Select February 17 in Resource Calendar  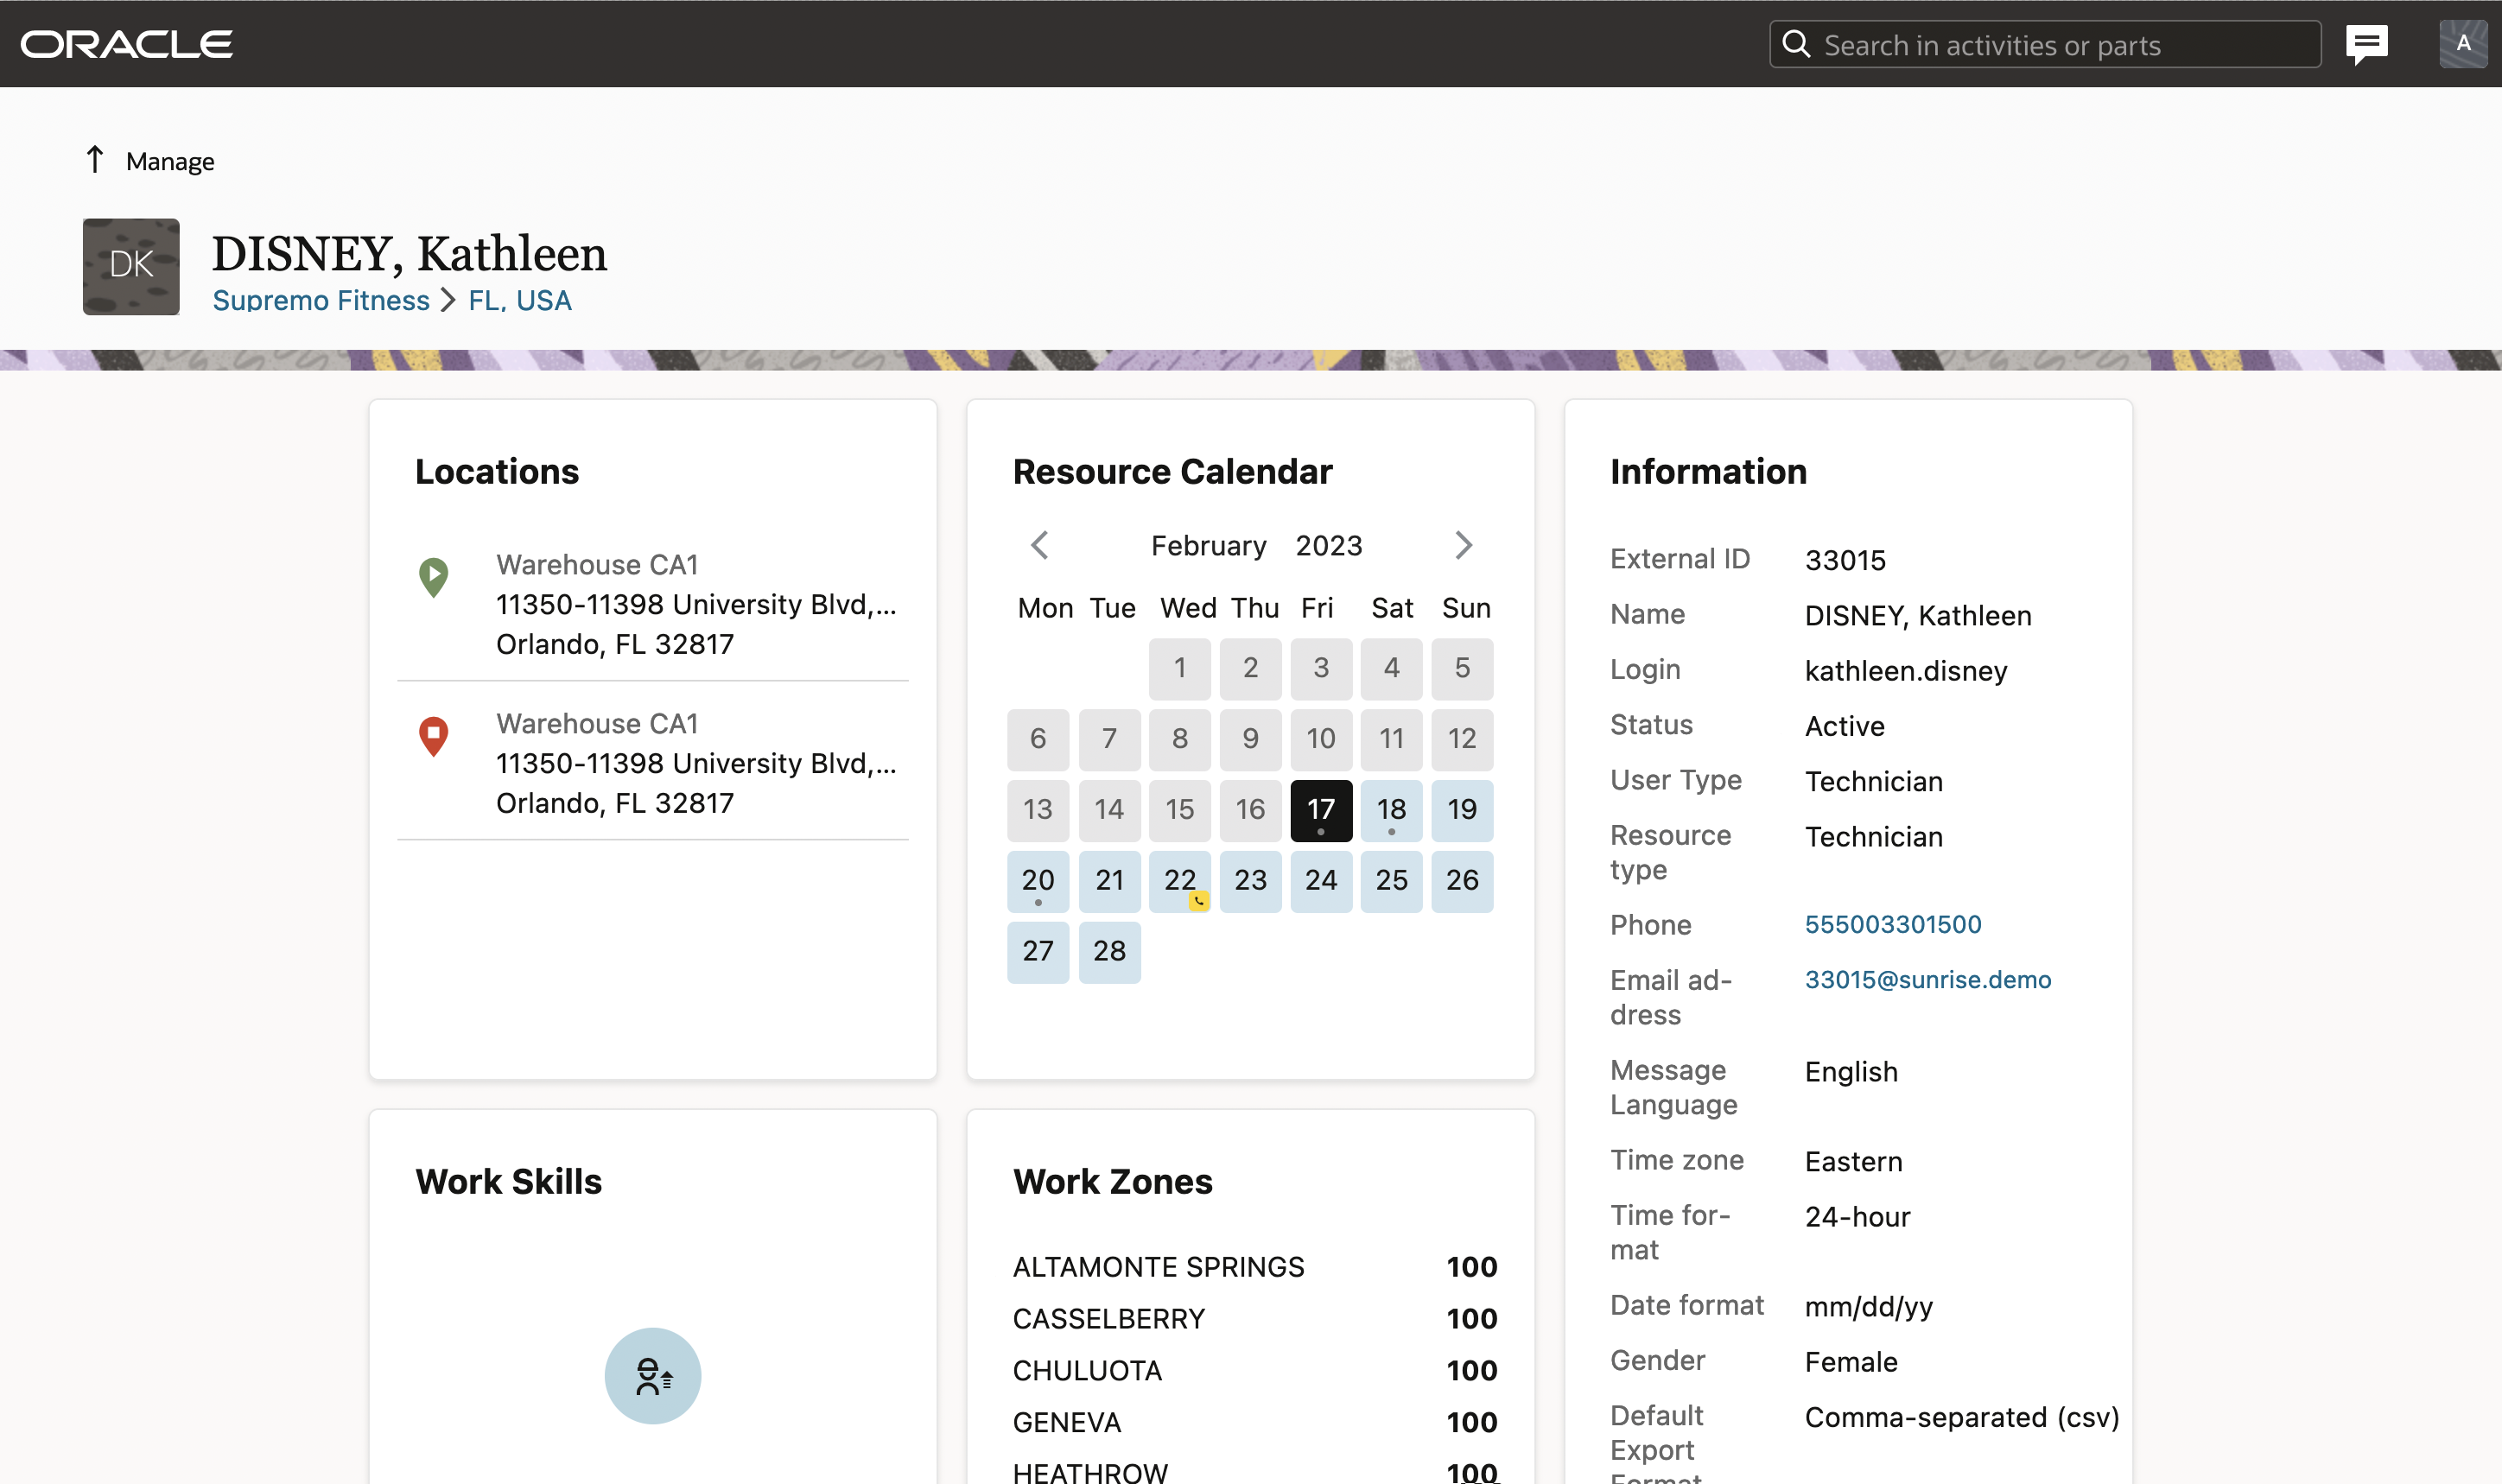1320,809
